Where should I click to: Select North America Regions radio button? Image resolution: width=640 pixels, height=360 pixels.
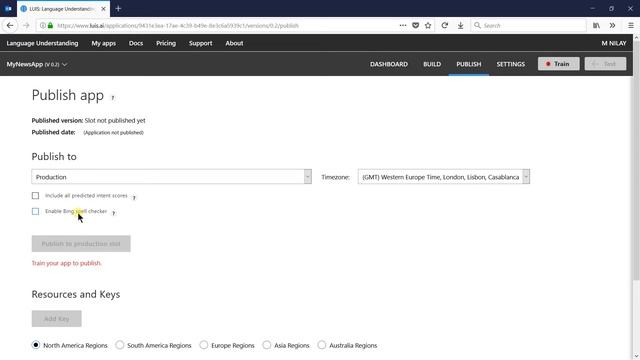point(36,345)
